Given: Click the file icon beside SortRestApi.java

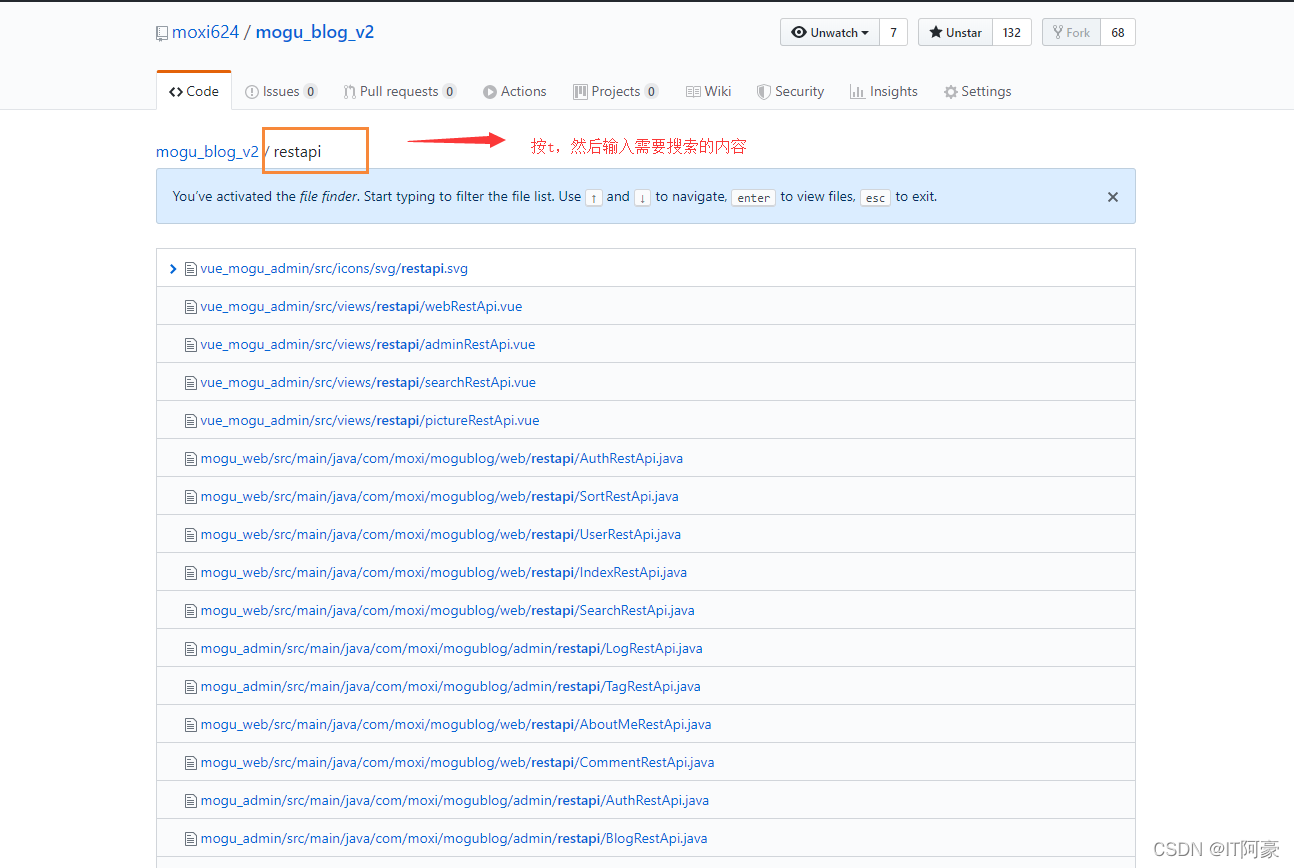Looking at the screenshot, I should point(190,497).
